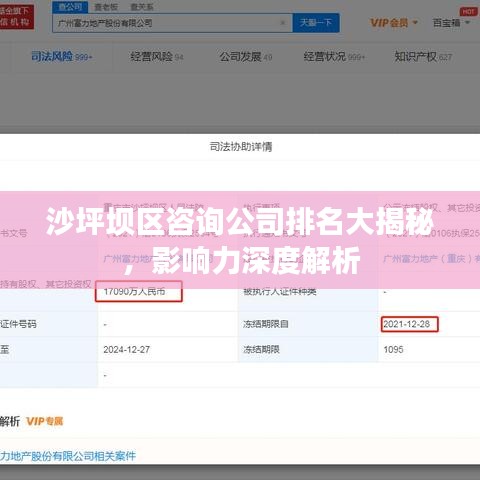The height and width of the screenshot is (480, 480).
Task: Click the highlighted 2021-12-28 date cell
Action: 409,324
